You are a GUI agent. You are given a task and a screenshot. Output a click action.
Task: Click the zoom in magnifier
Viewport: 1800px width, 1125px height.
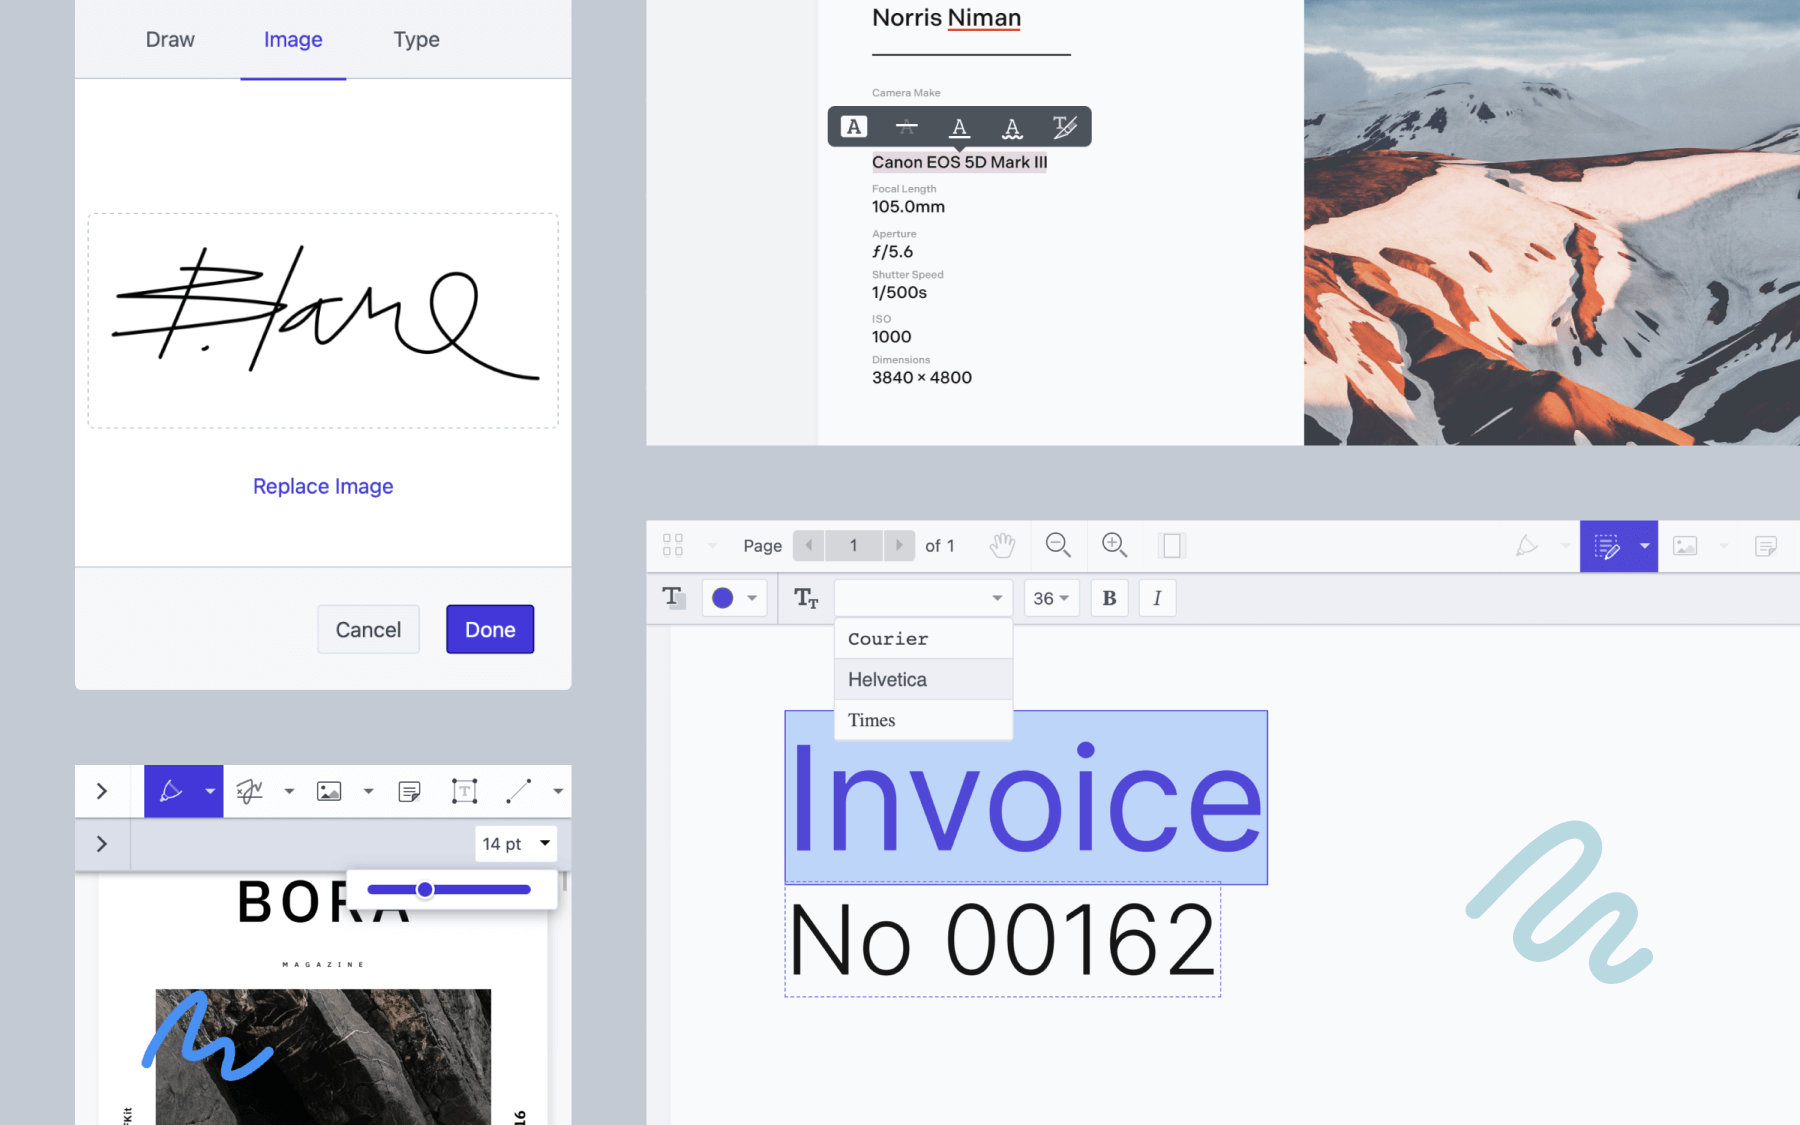pos(1114,545)
